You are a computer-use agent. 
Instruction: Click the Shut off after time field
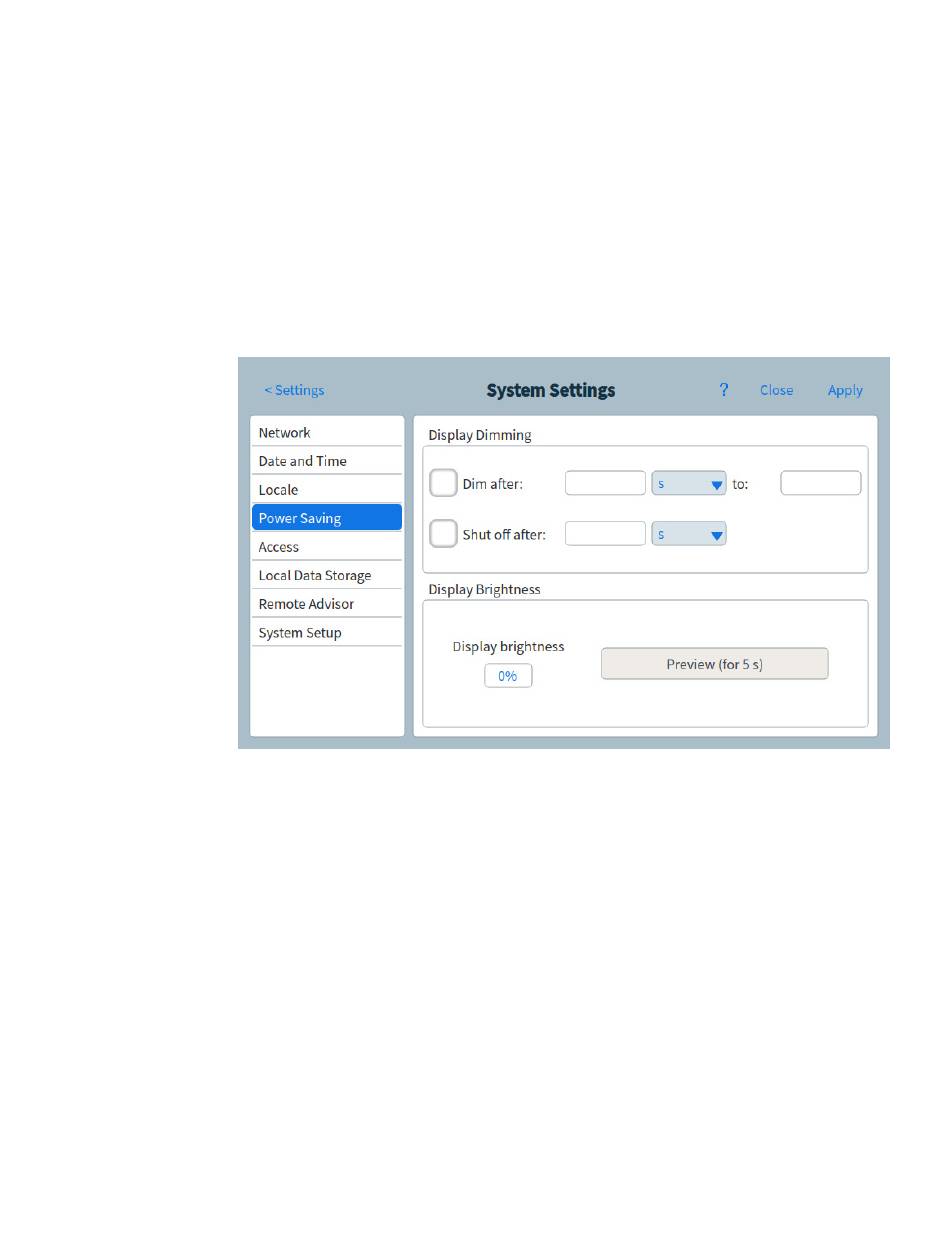pos(605,533)
